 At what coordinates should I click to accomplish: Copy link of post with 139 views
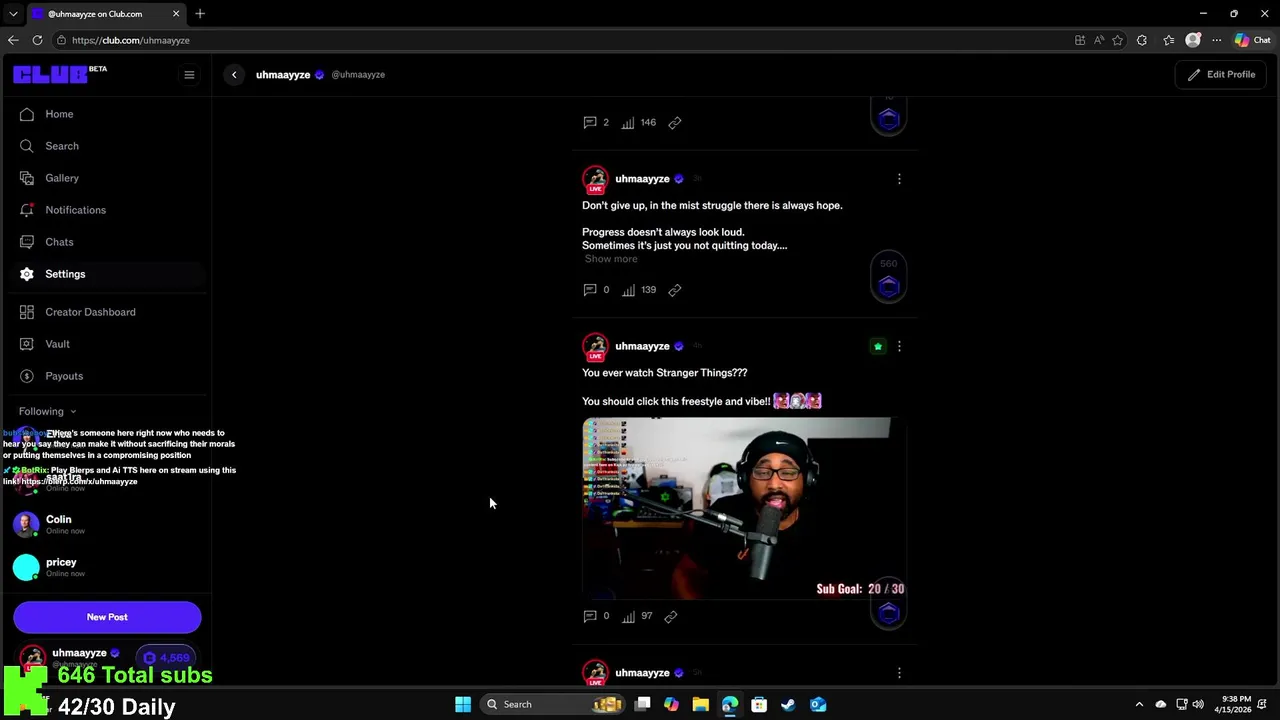pyautogui.click(x=675, y=290)
